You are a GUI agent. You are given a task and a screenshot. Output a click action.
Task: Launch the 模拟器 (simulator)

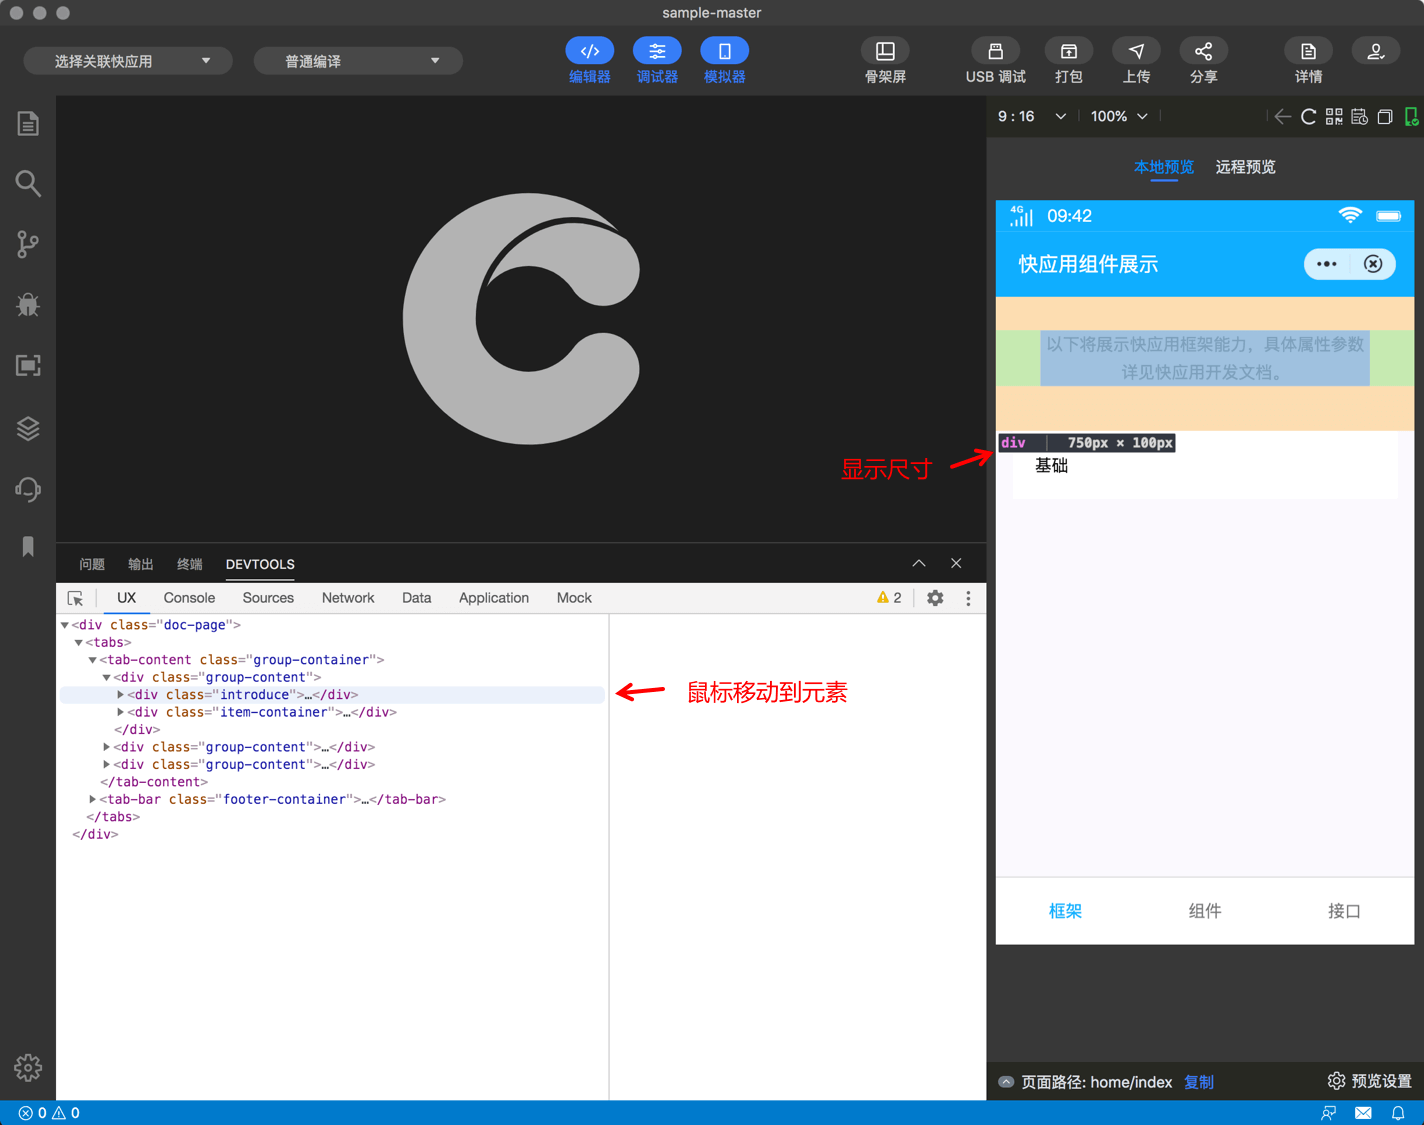(x=724, y=60)
